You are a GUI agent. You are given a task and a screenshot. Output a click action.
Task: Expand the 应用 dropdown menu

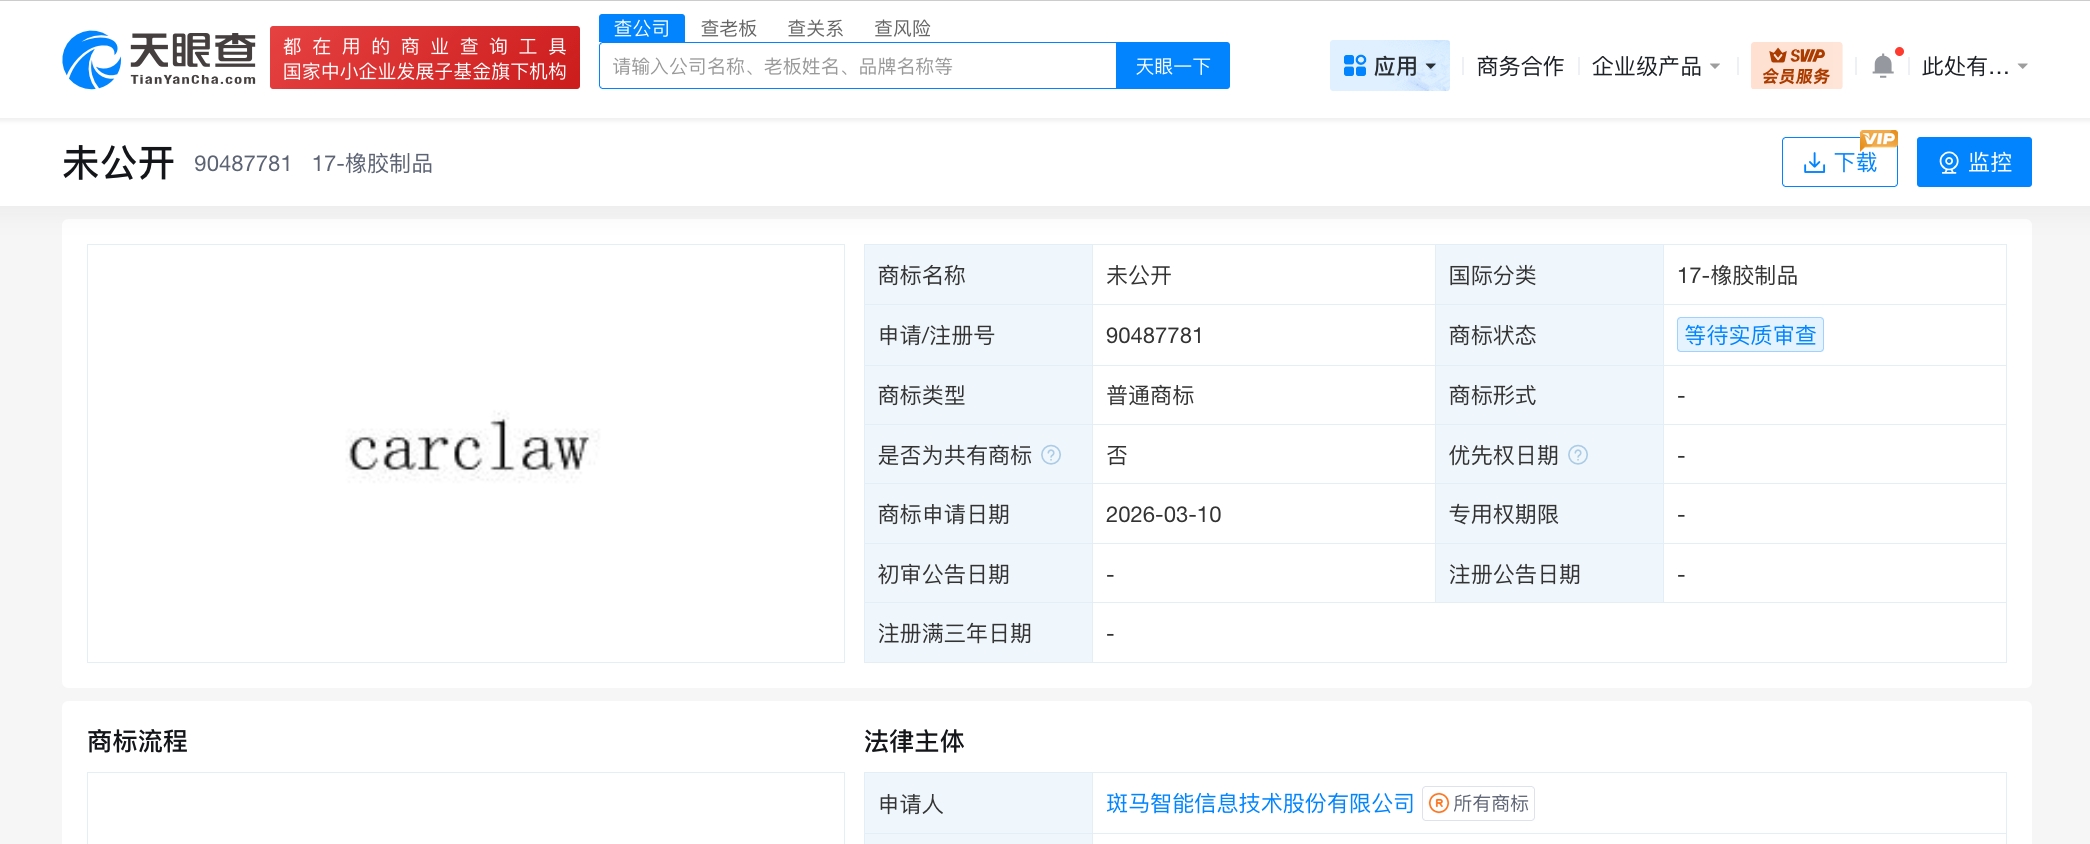[1431, 67]
